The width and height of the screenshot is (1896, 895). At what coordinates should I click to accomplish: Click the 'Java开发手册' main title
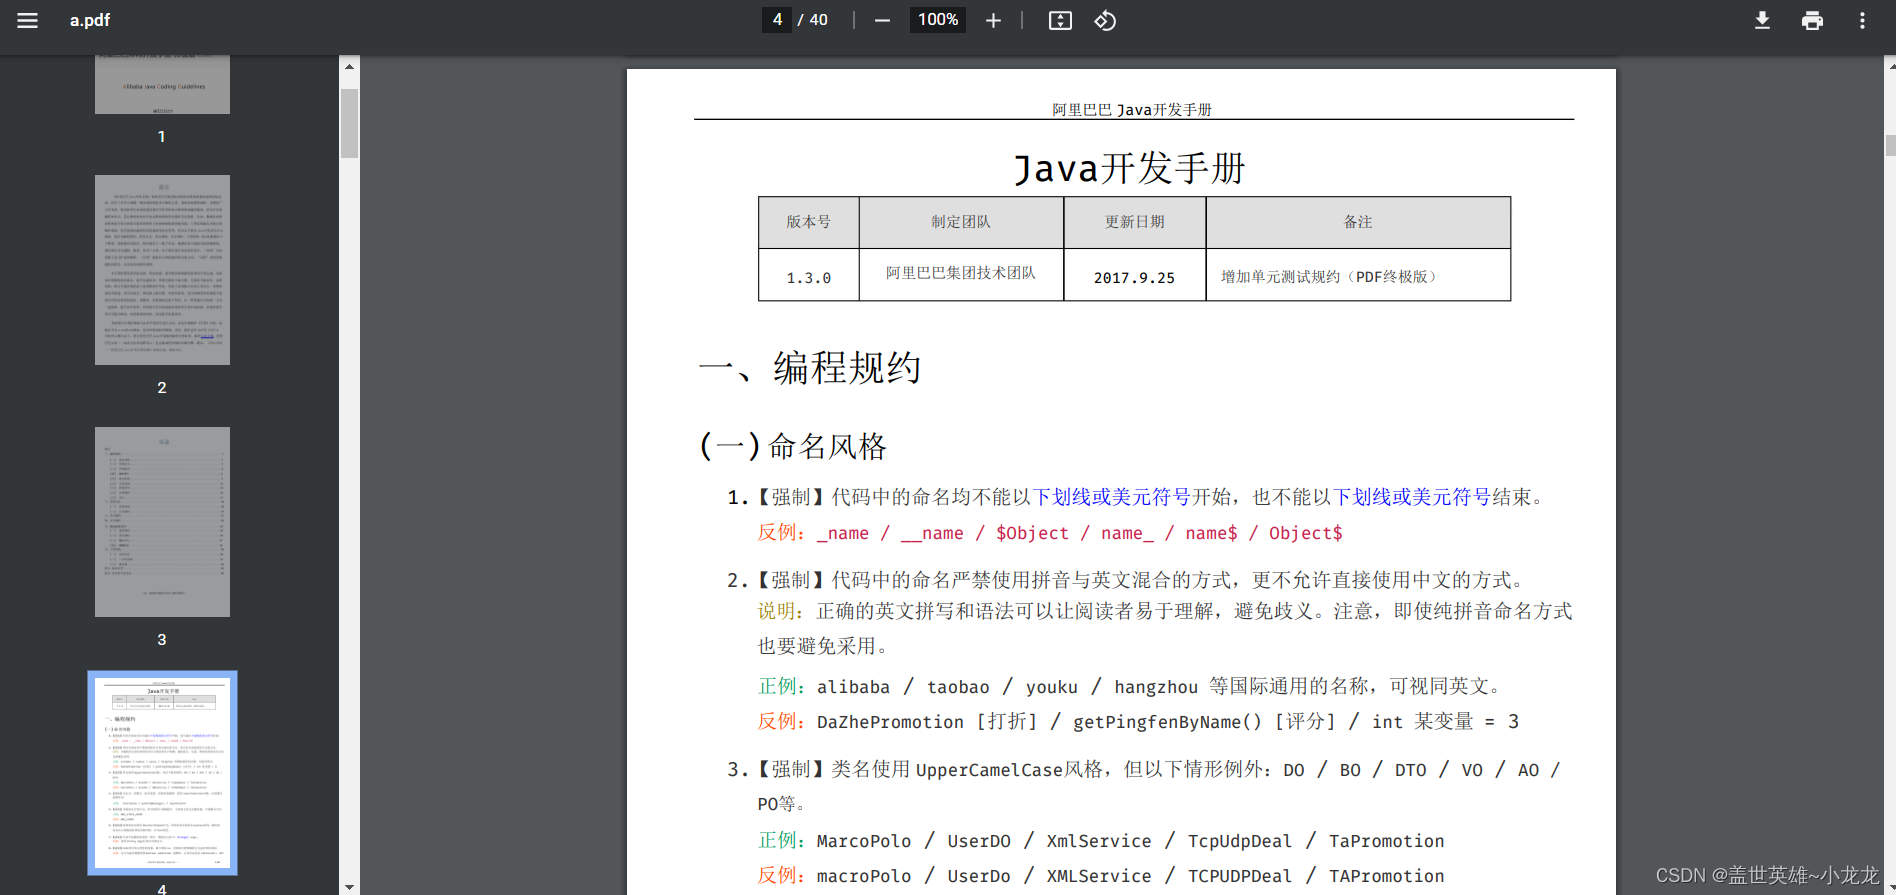(1130, 168)
